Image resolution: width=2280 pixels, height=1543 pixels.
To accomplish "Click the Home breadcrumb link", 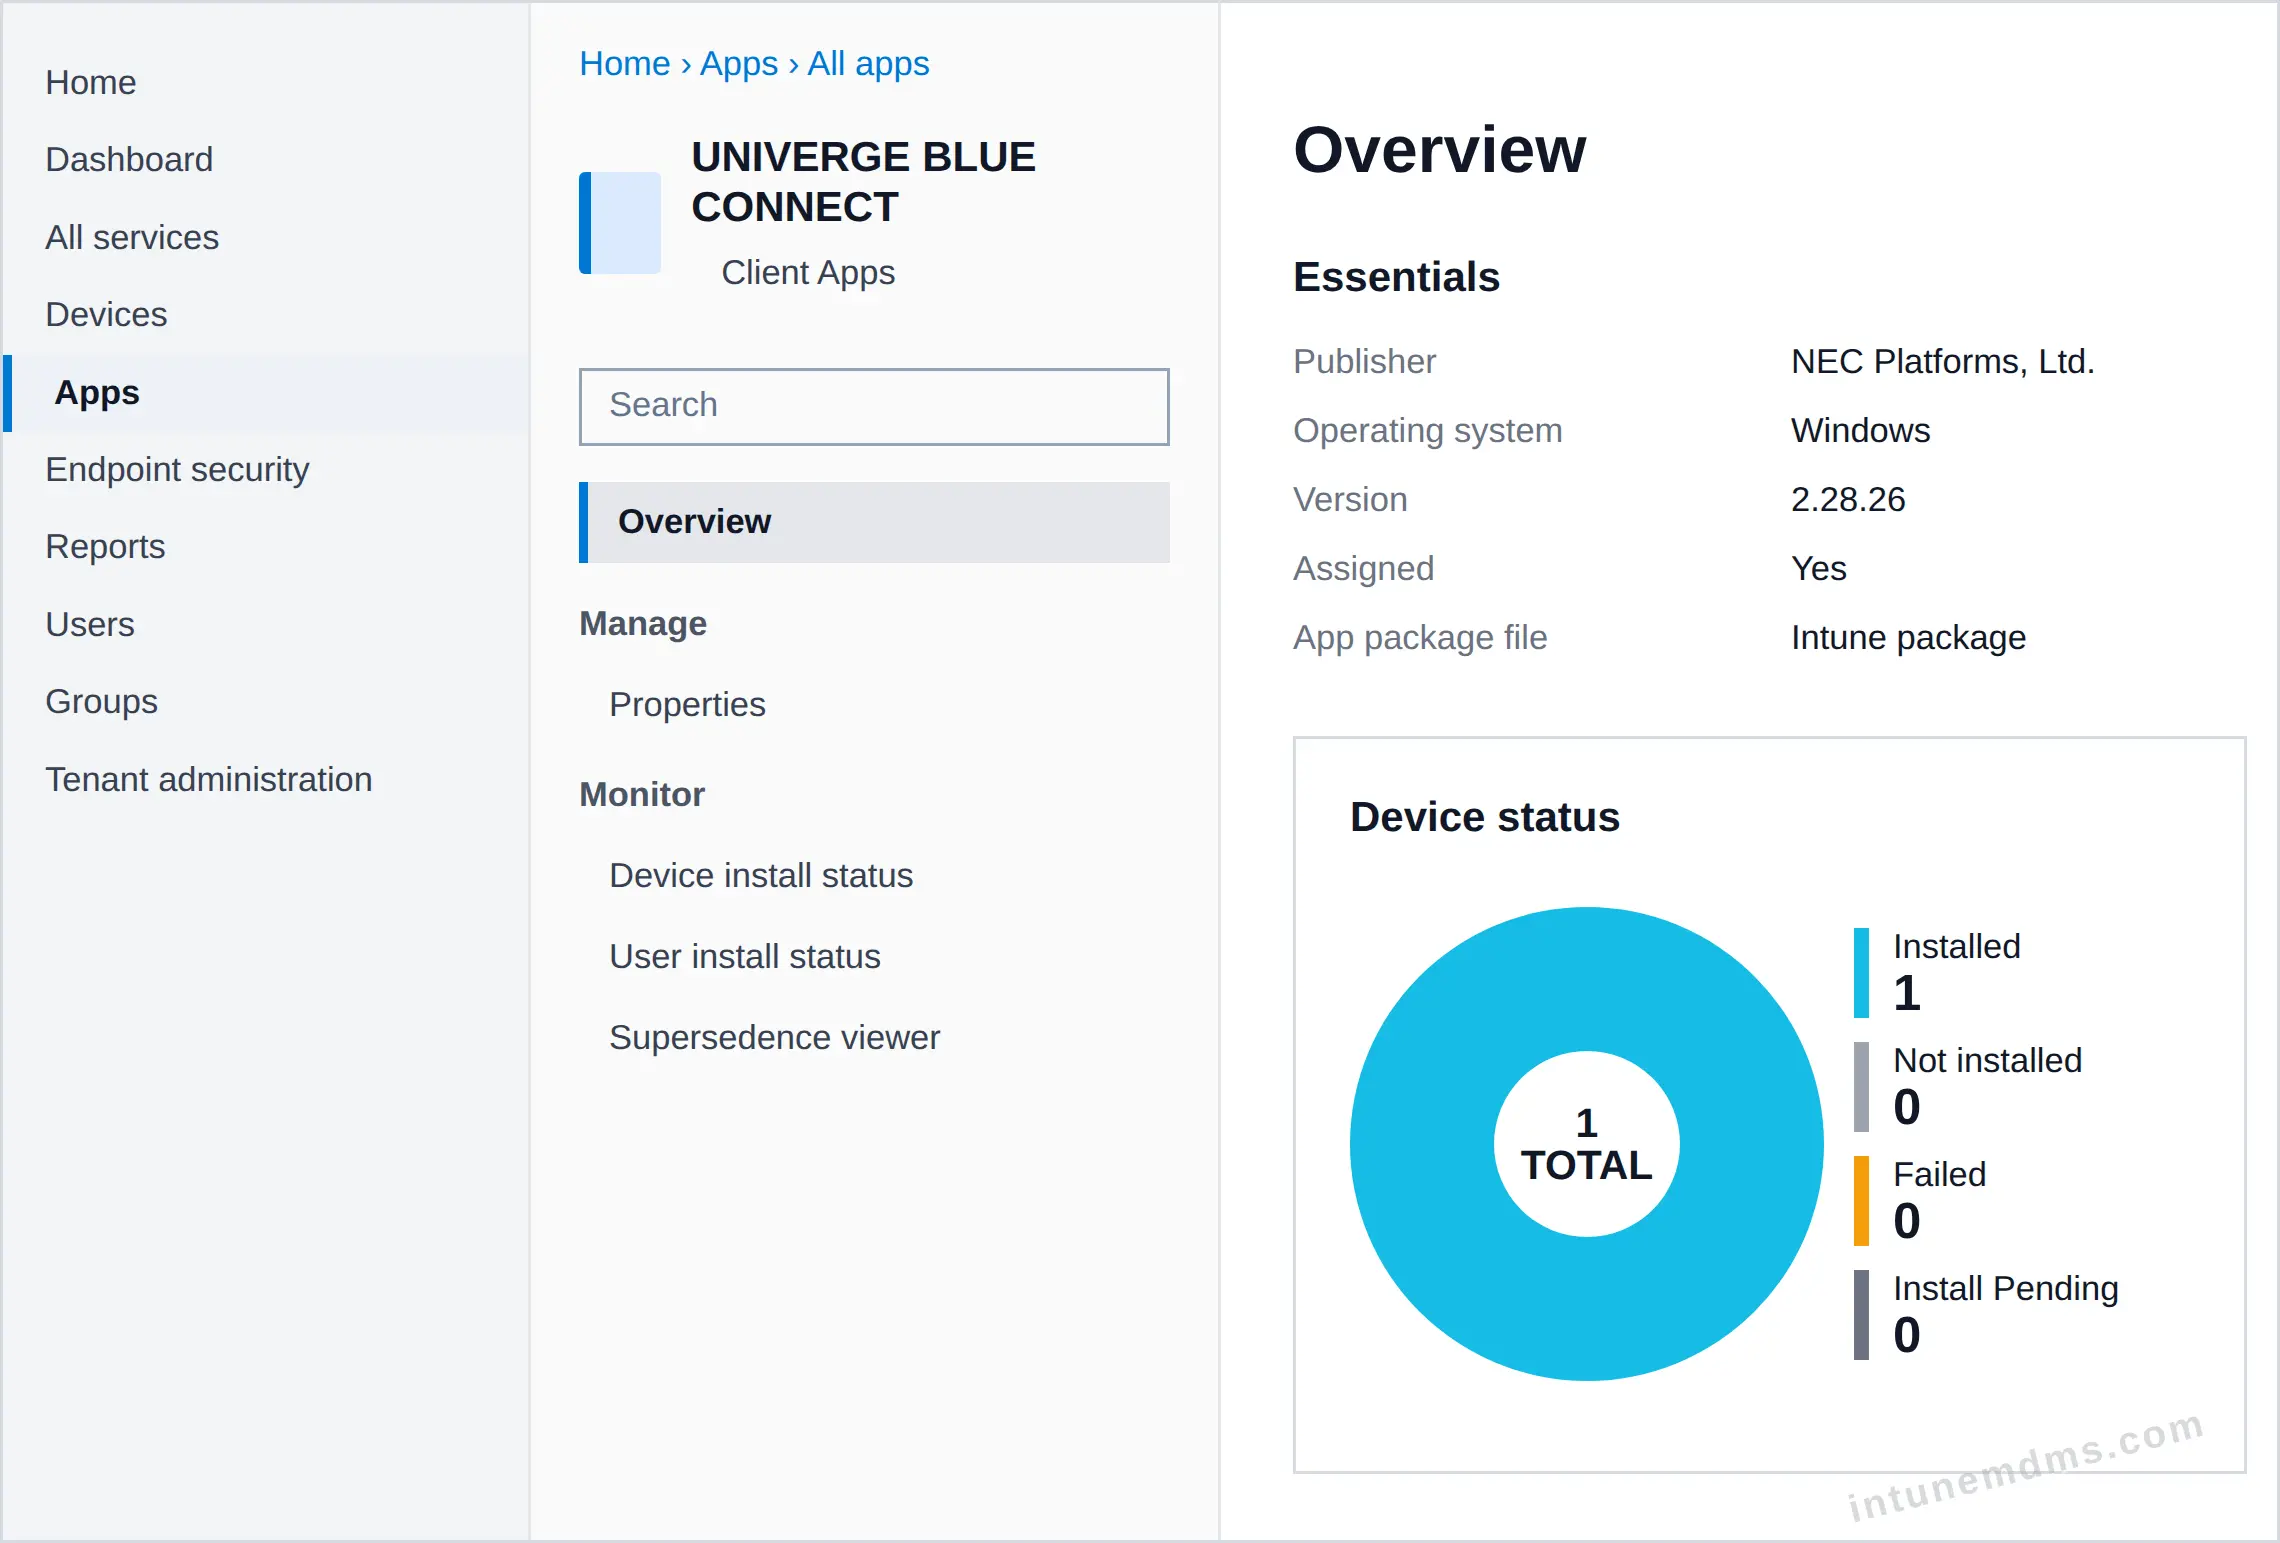I will coord(625,63).
